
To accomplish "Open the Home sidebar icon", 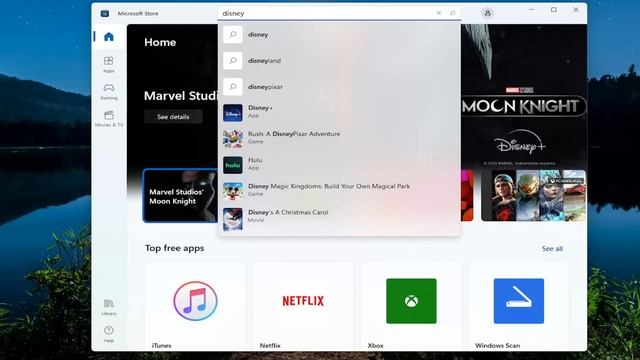I will tap(109, 37).
